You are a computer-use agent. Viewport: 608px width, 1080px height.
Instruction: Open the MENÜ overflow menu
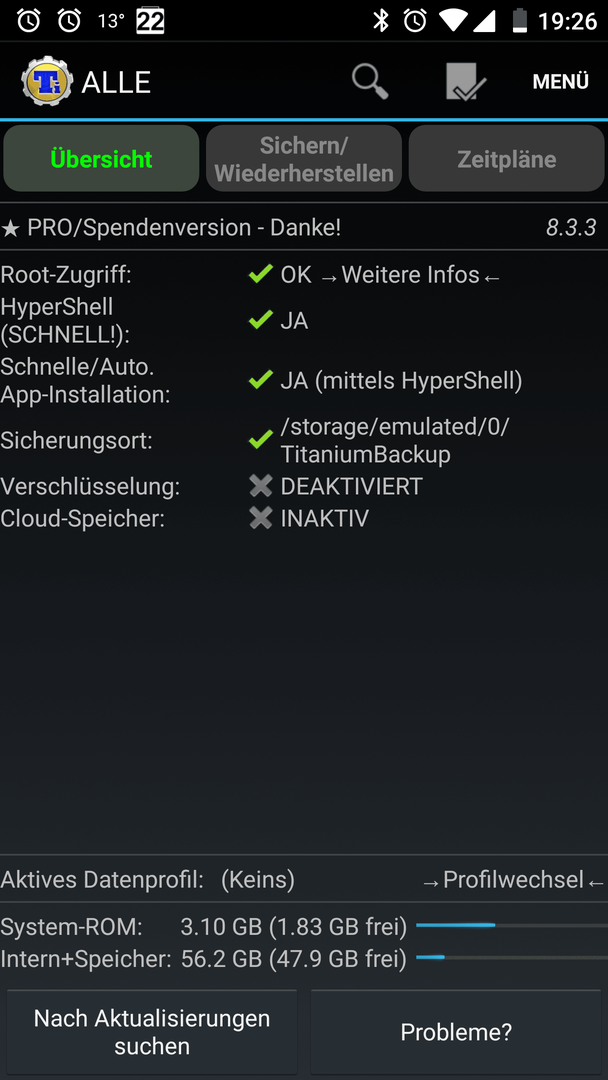[x=560, y=82]
